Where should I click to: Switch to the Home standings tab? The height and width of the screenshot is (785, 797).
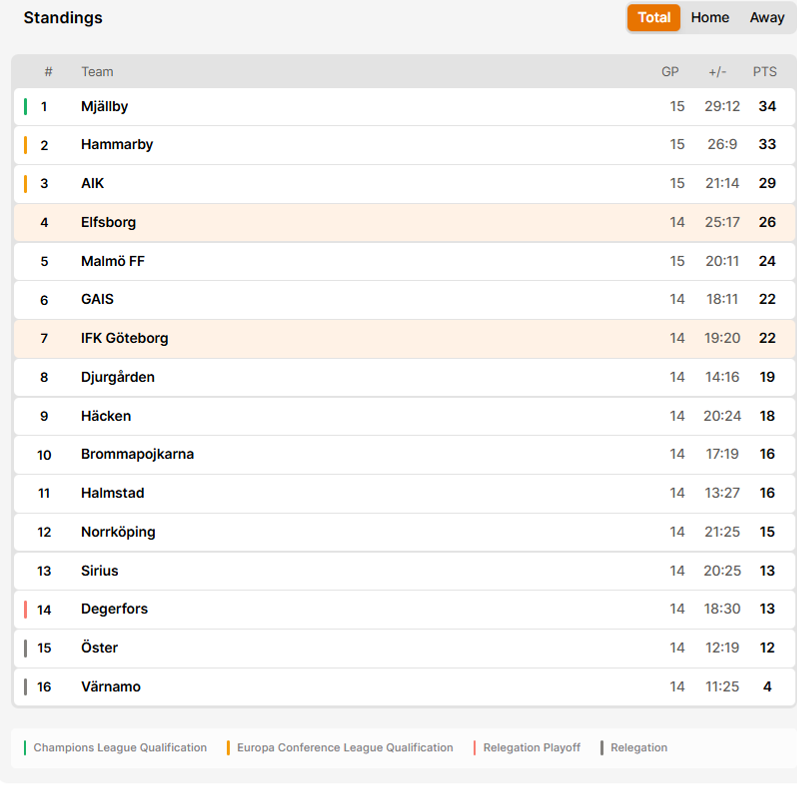[710, 18]
